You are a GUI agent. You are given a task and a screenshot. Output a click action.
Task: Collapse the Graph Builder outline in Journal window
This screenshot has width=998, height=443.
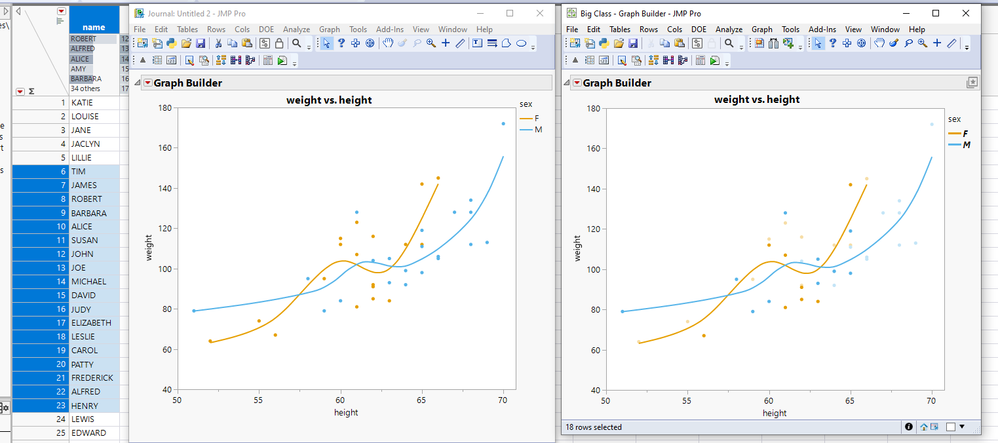[137, 83]
